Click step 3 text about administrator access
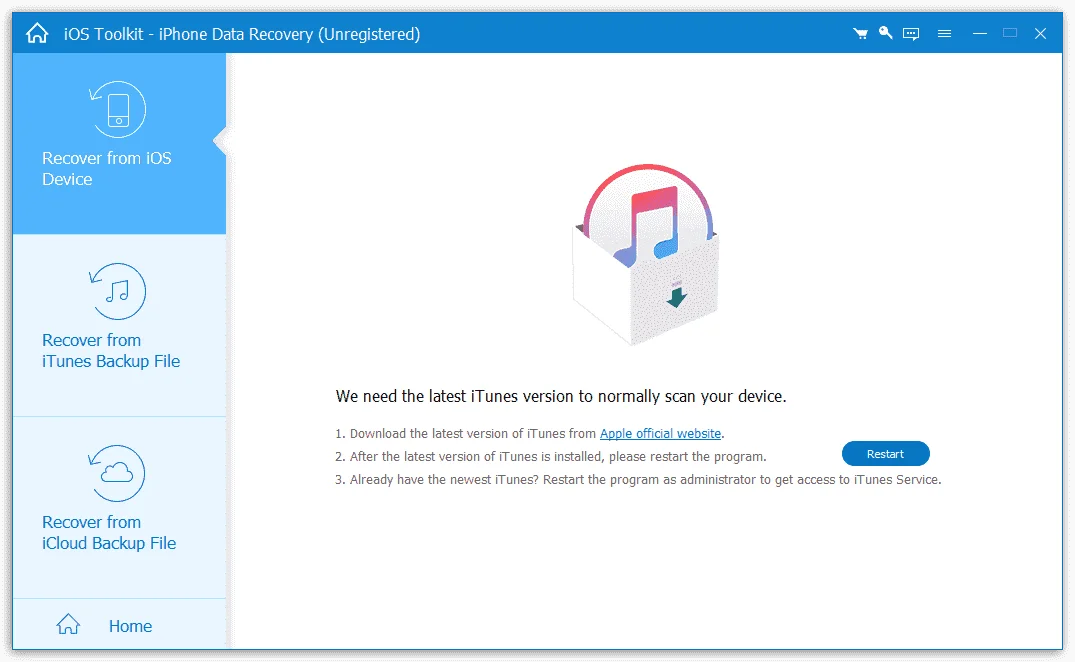The height and width of the screenshot is (662, 1075). tap(638, 480)
